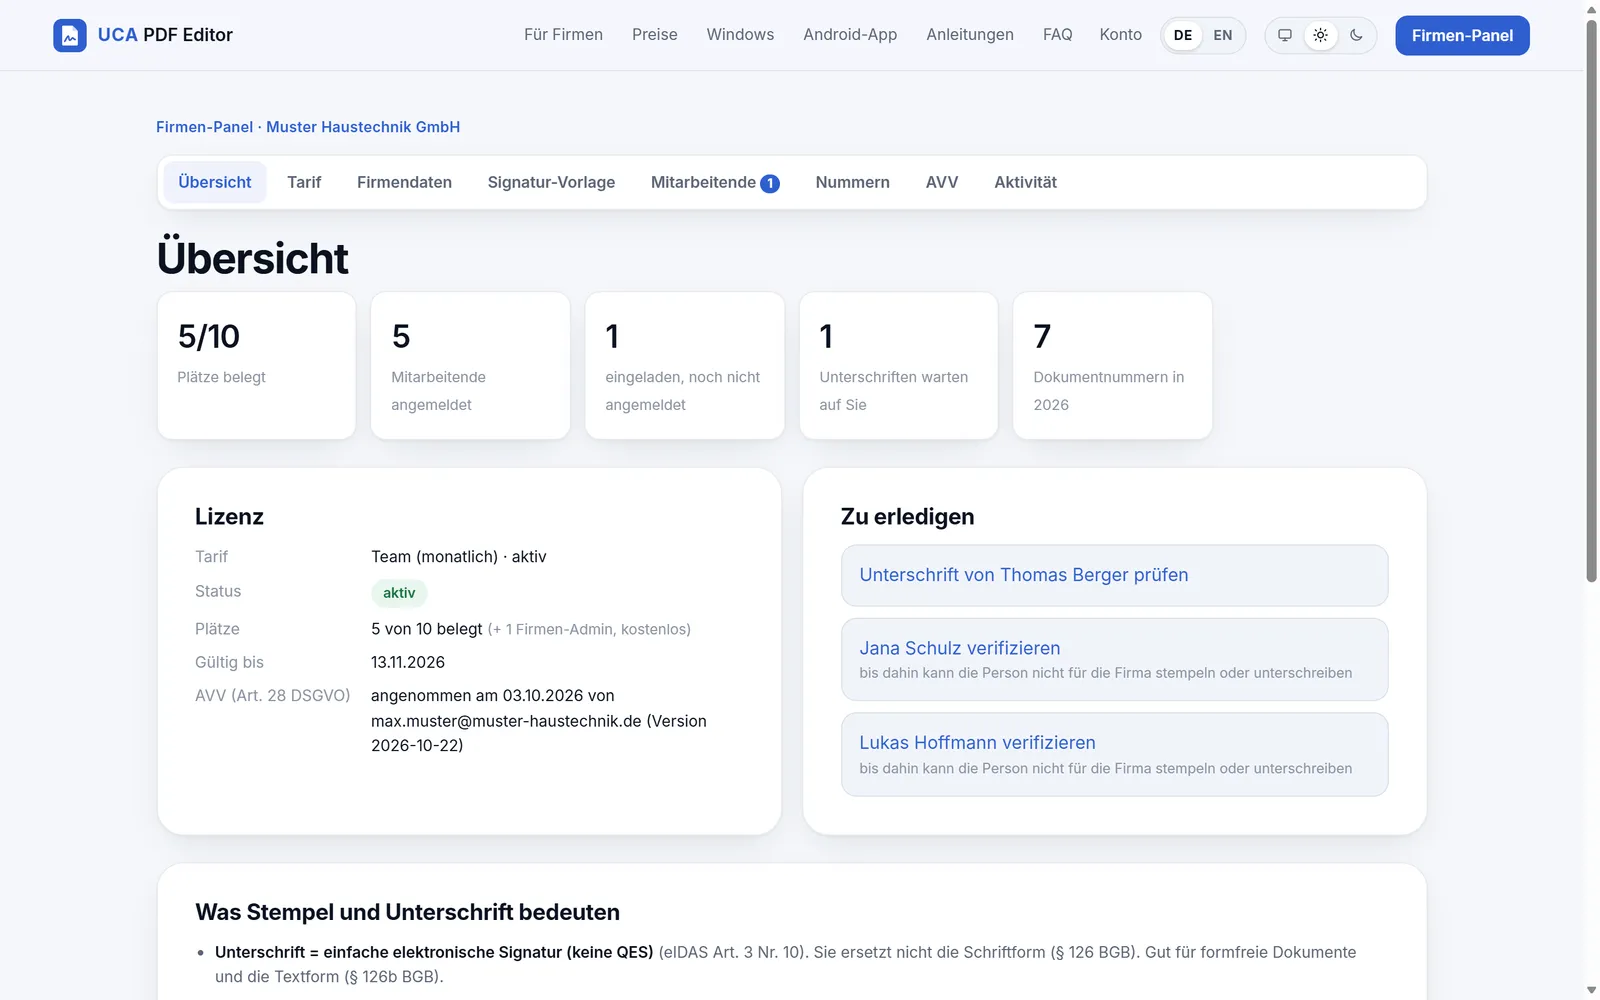Click the Dokumentnummern in 2026 card
Image resolution: width=1600 pixels, height=1000 pixels.
[1112, 365]
